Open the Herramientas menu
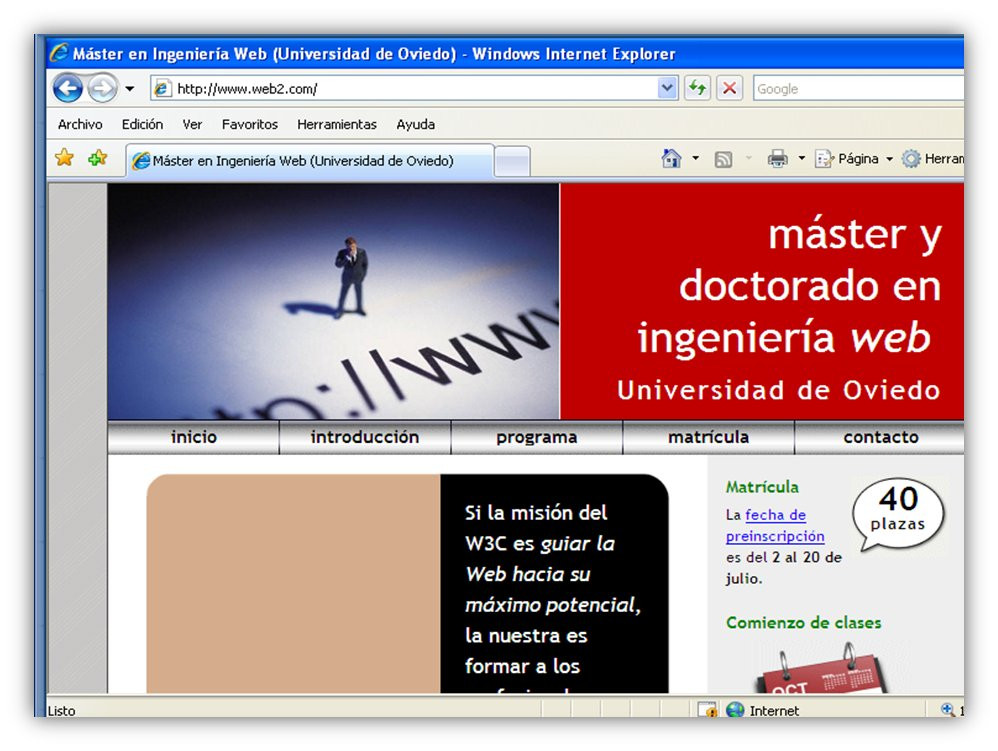The height and width of the screenshot is (751, 998). pyautogui.click(x=337, y=124)
